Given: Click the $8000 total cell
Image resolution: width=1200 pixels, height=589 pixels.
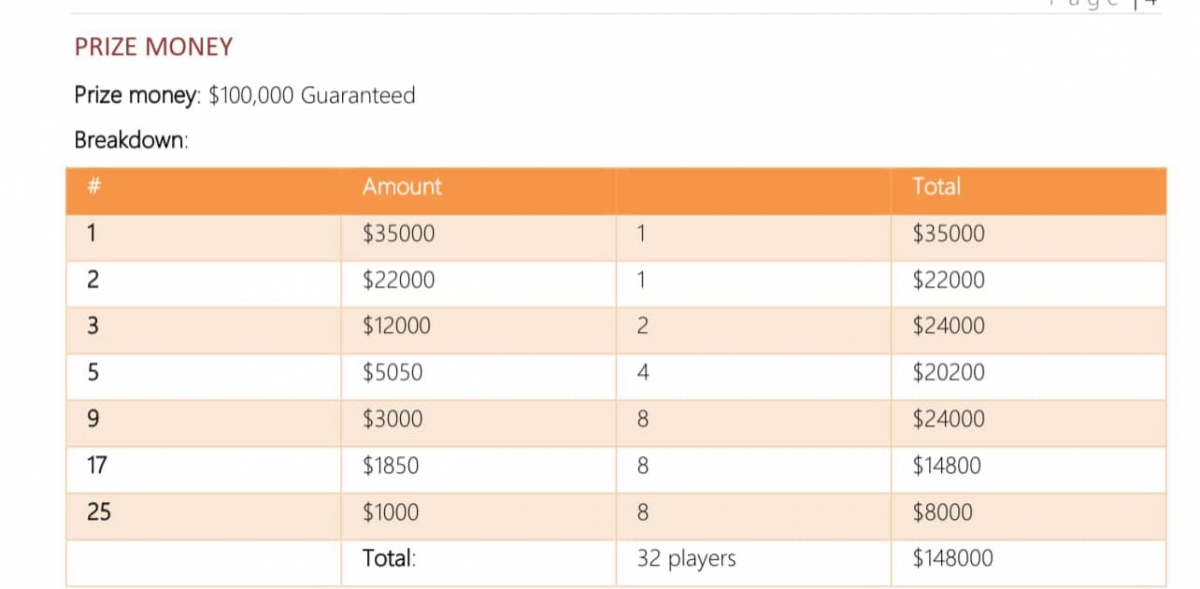Looking at the screenshot, I should click(942, 513).
